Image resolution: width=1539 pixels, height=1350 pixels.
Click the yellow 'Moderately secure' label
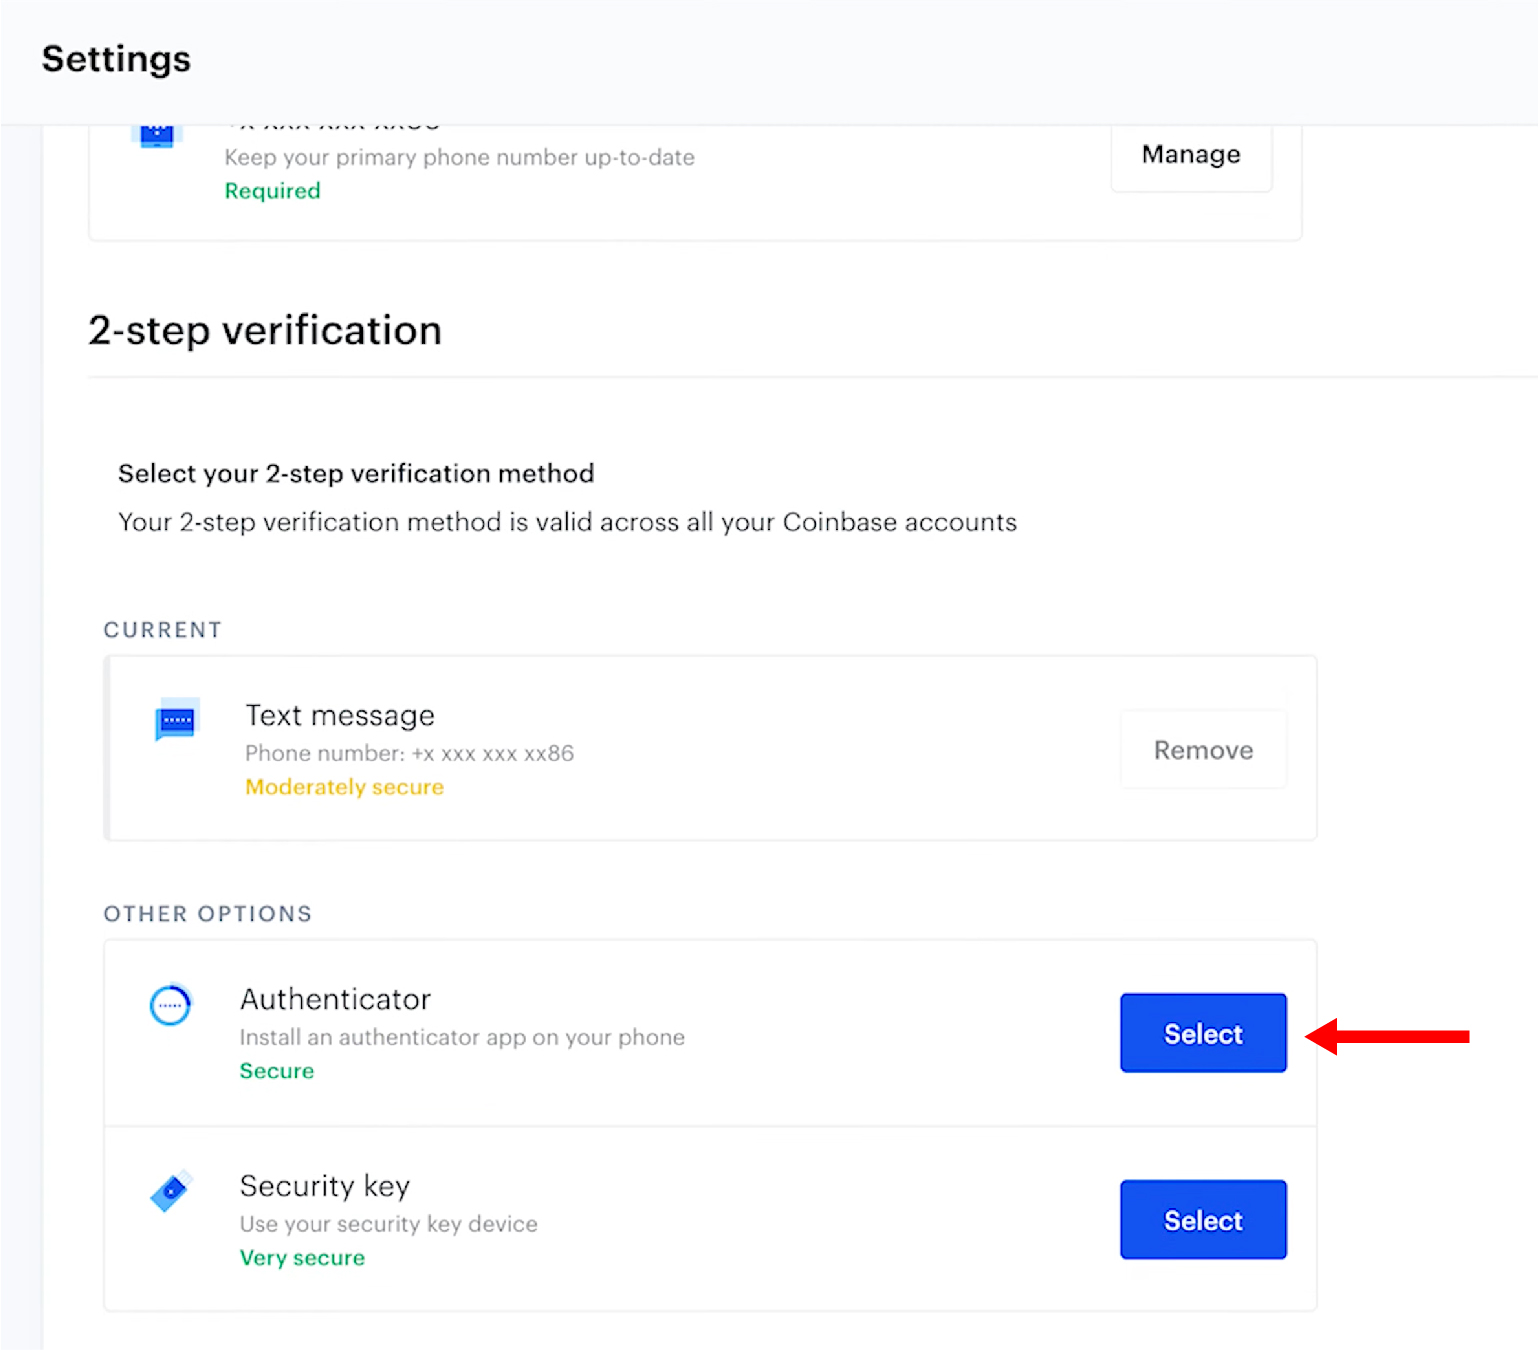click(345, 787)
